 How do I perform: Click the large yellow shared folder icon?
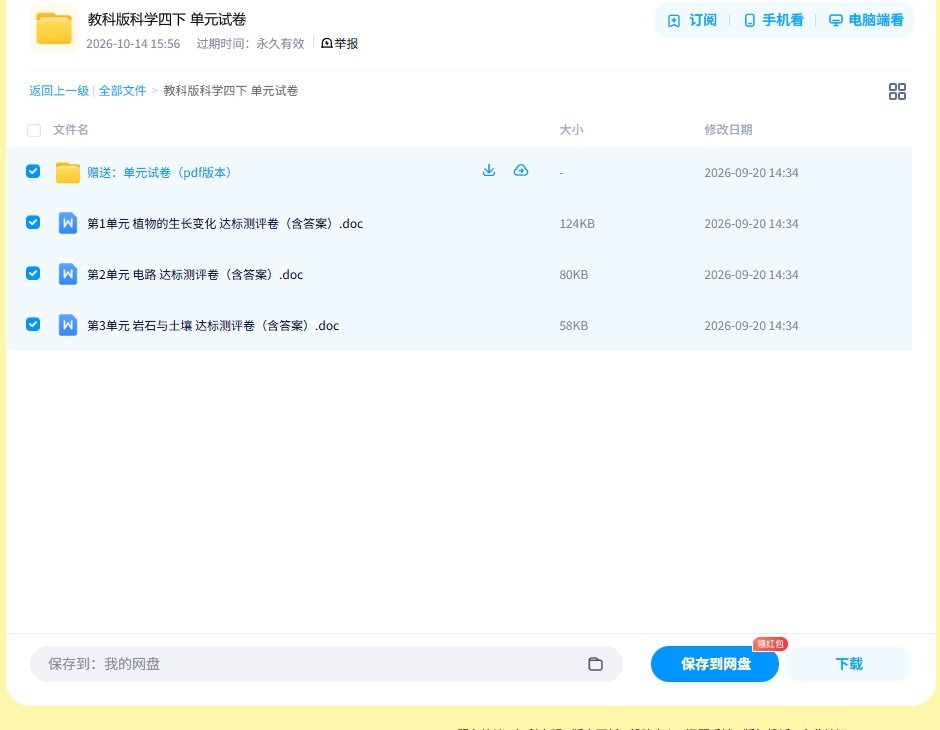click(x=54, y=28)
